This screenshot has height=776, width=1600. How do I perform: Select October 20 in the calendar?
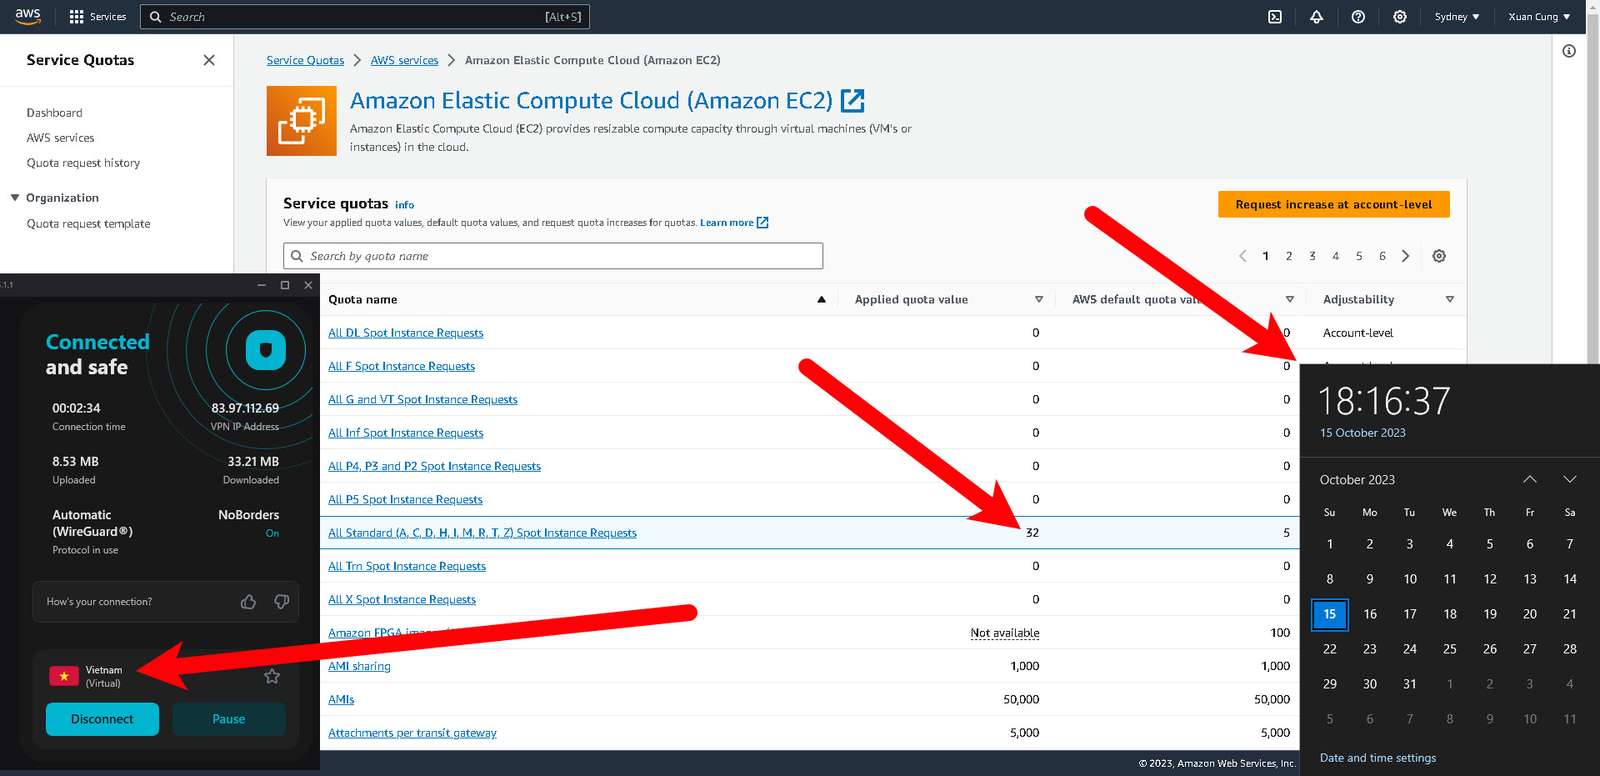[x=1529, y=614]
